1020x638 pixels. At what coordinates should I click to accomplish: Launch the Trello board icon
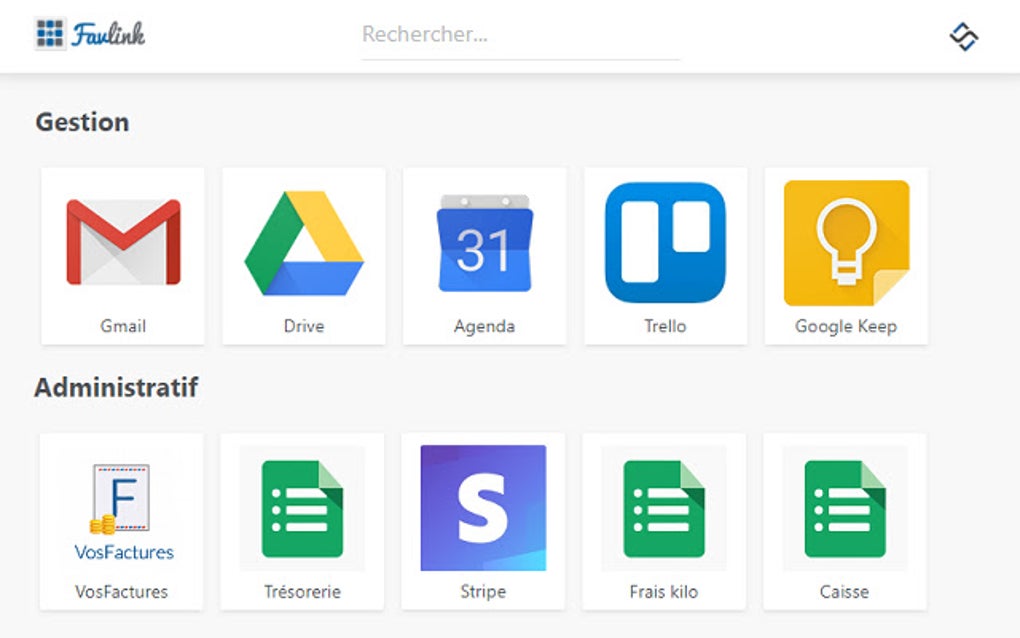pyautogui.click(x=665, y=243)
